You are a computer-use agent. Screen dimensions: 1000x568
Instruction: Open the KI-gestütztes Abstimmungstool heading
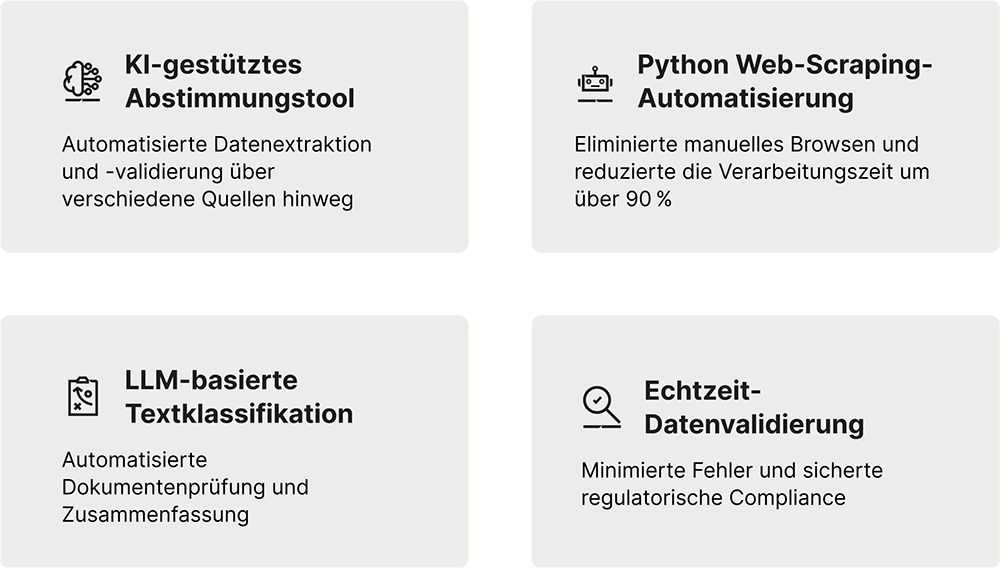point(239,82)
